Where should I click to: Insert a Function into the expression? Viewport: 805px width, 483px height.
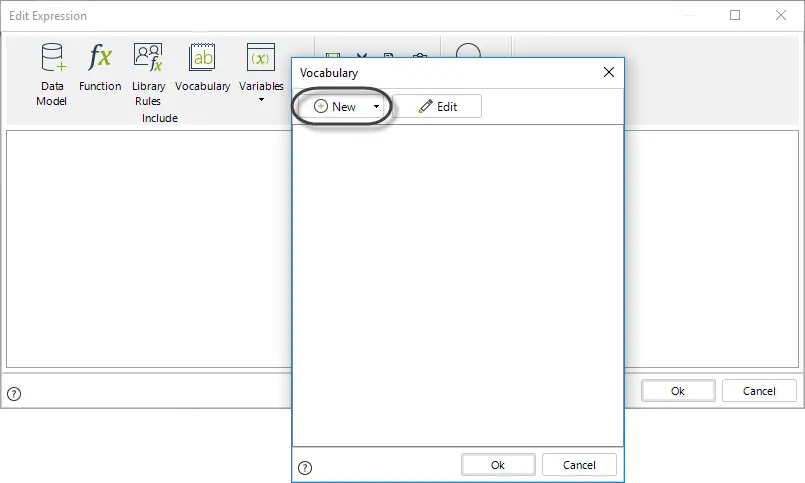[100, 67]
